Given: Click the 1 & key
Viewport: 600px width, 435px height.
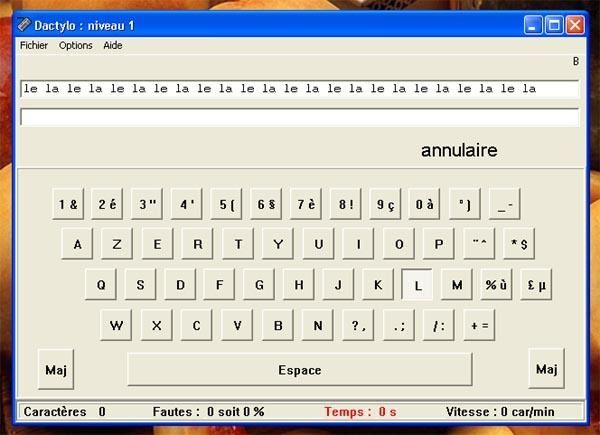Looking at the screenshot, I should point(68,204).
